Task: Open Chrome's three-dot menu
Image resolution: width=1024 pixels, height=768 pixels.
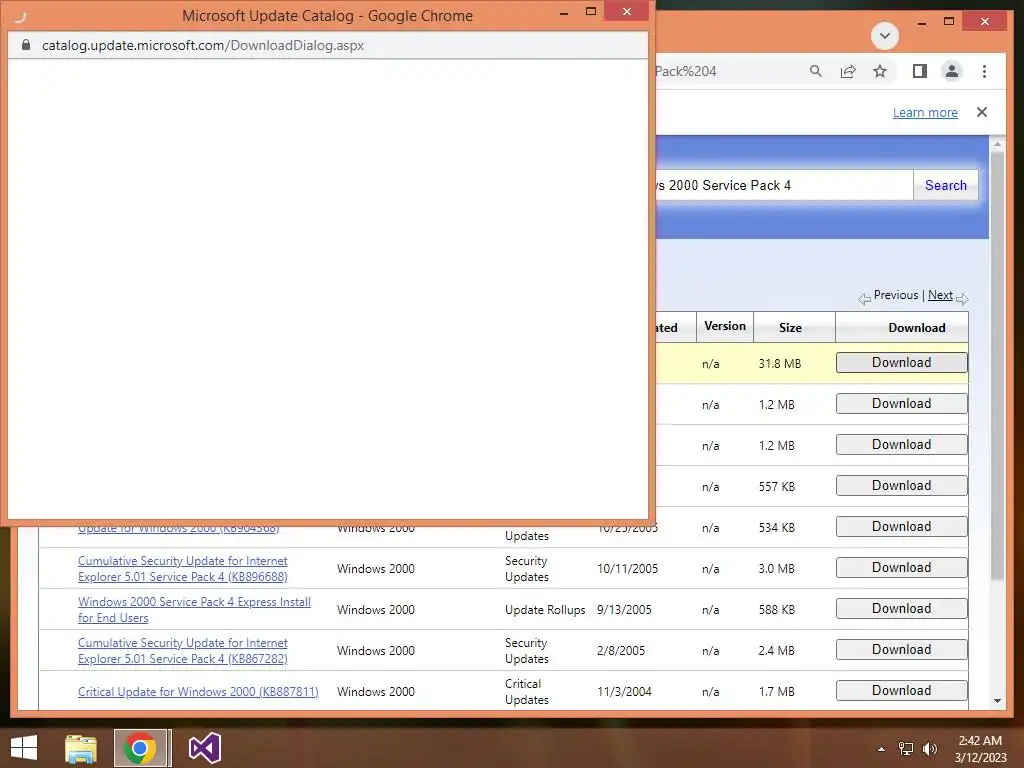Action: tap(984, 71)
